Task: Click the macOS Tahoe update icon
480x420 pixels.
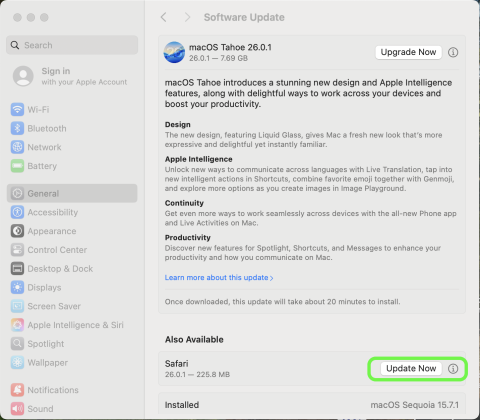Action: pyautogui.click(x=174, y=52)
